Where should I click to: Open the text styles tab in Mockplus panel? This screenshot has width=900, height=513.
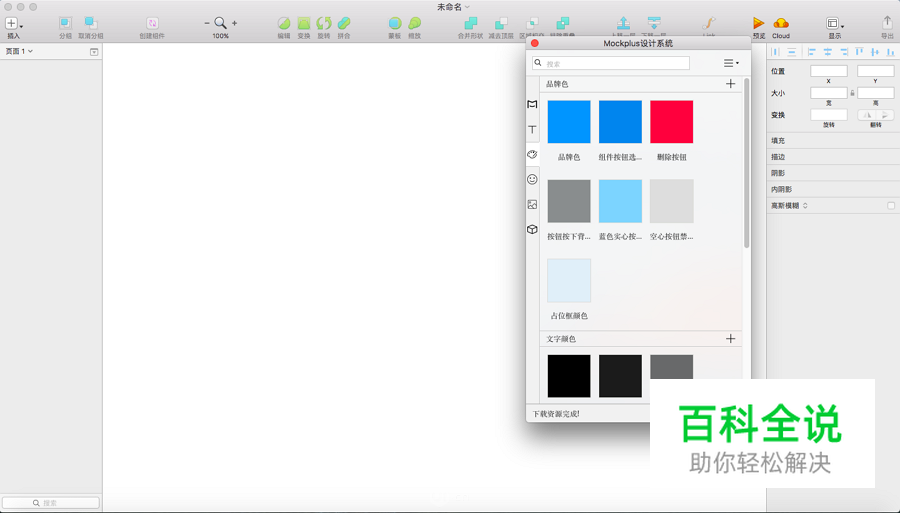532,130
